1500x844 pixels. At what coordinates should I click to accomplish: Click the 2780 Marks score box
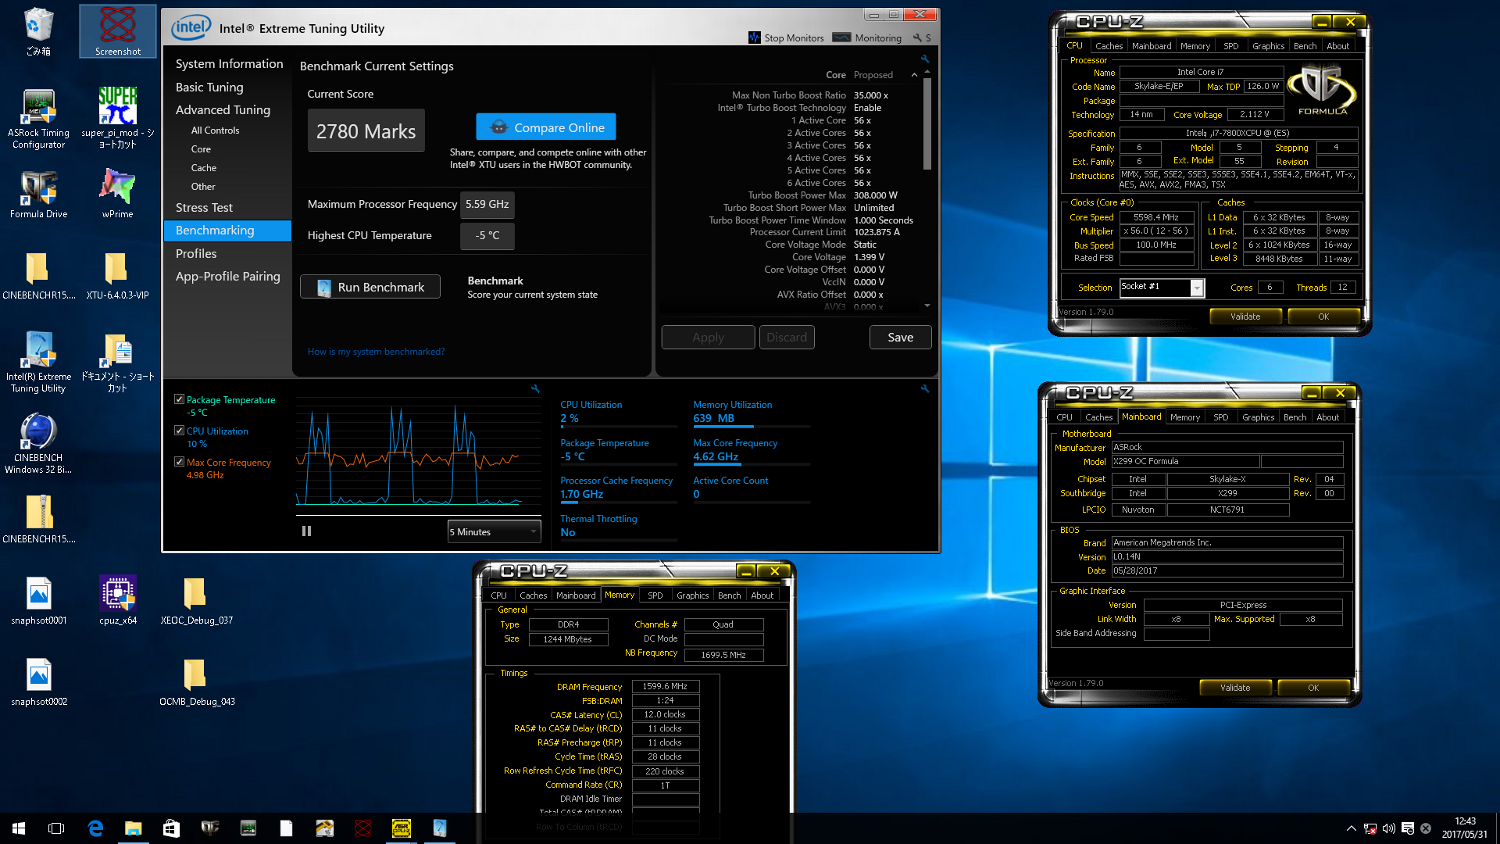click(x=366, y=131)
